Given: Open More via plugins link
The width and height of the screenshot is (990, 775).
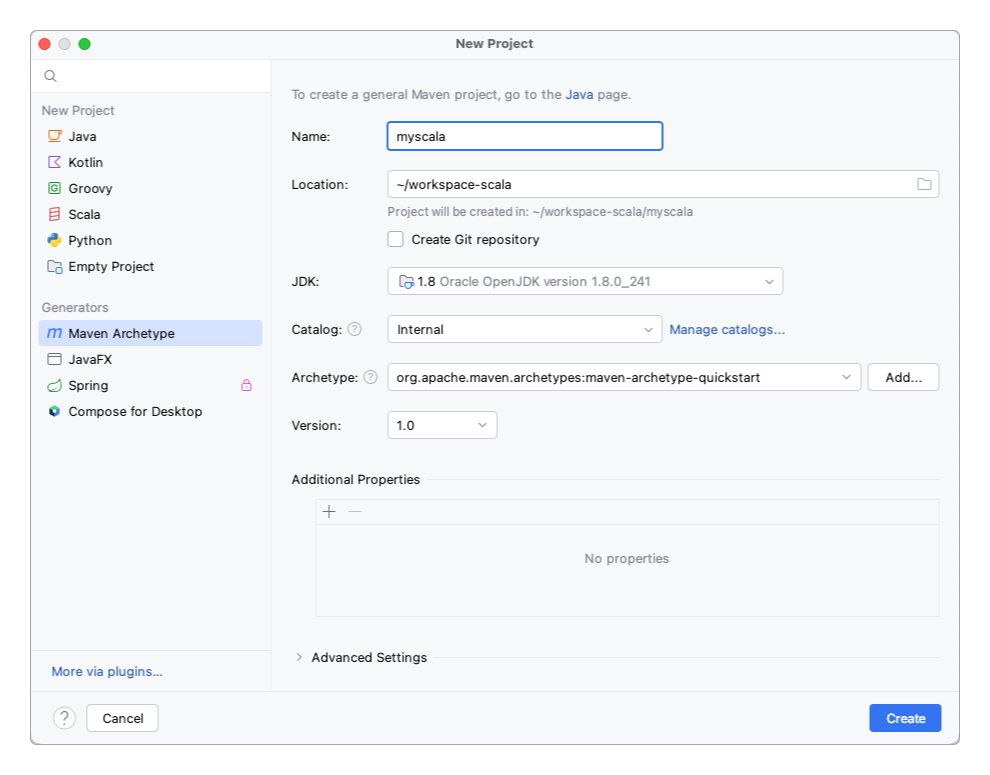Looking at the screenshot, I should 107,671.
